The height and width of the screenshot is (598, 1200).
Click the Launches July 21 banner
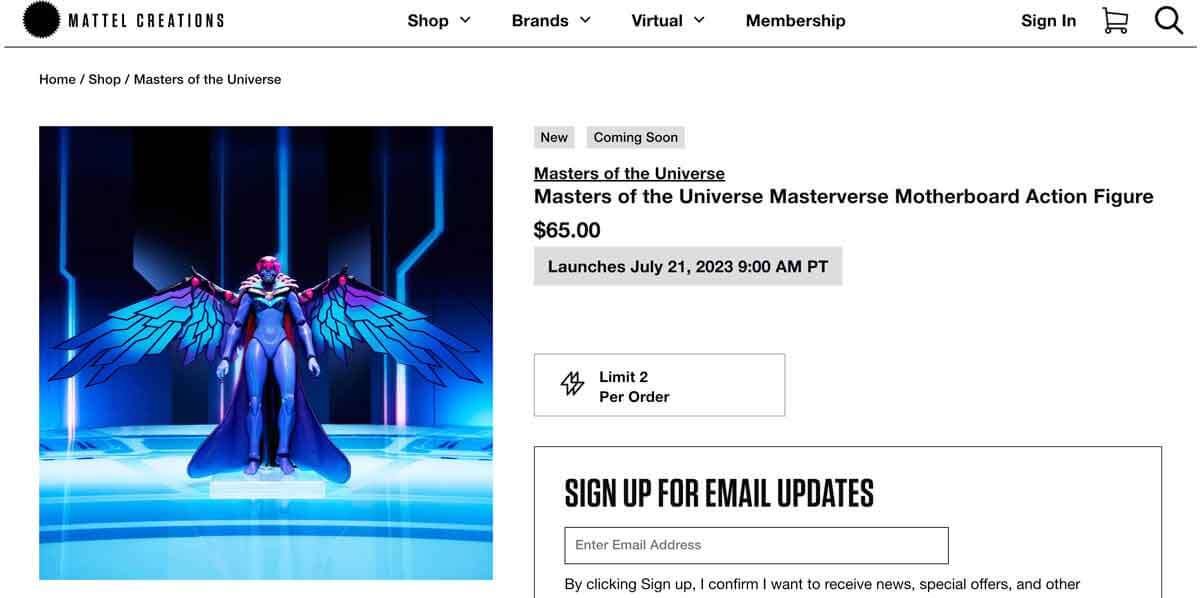tap(688, 266)
